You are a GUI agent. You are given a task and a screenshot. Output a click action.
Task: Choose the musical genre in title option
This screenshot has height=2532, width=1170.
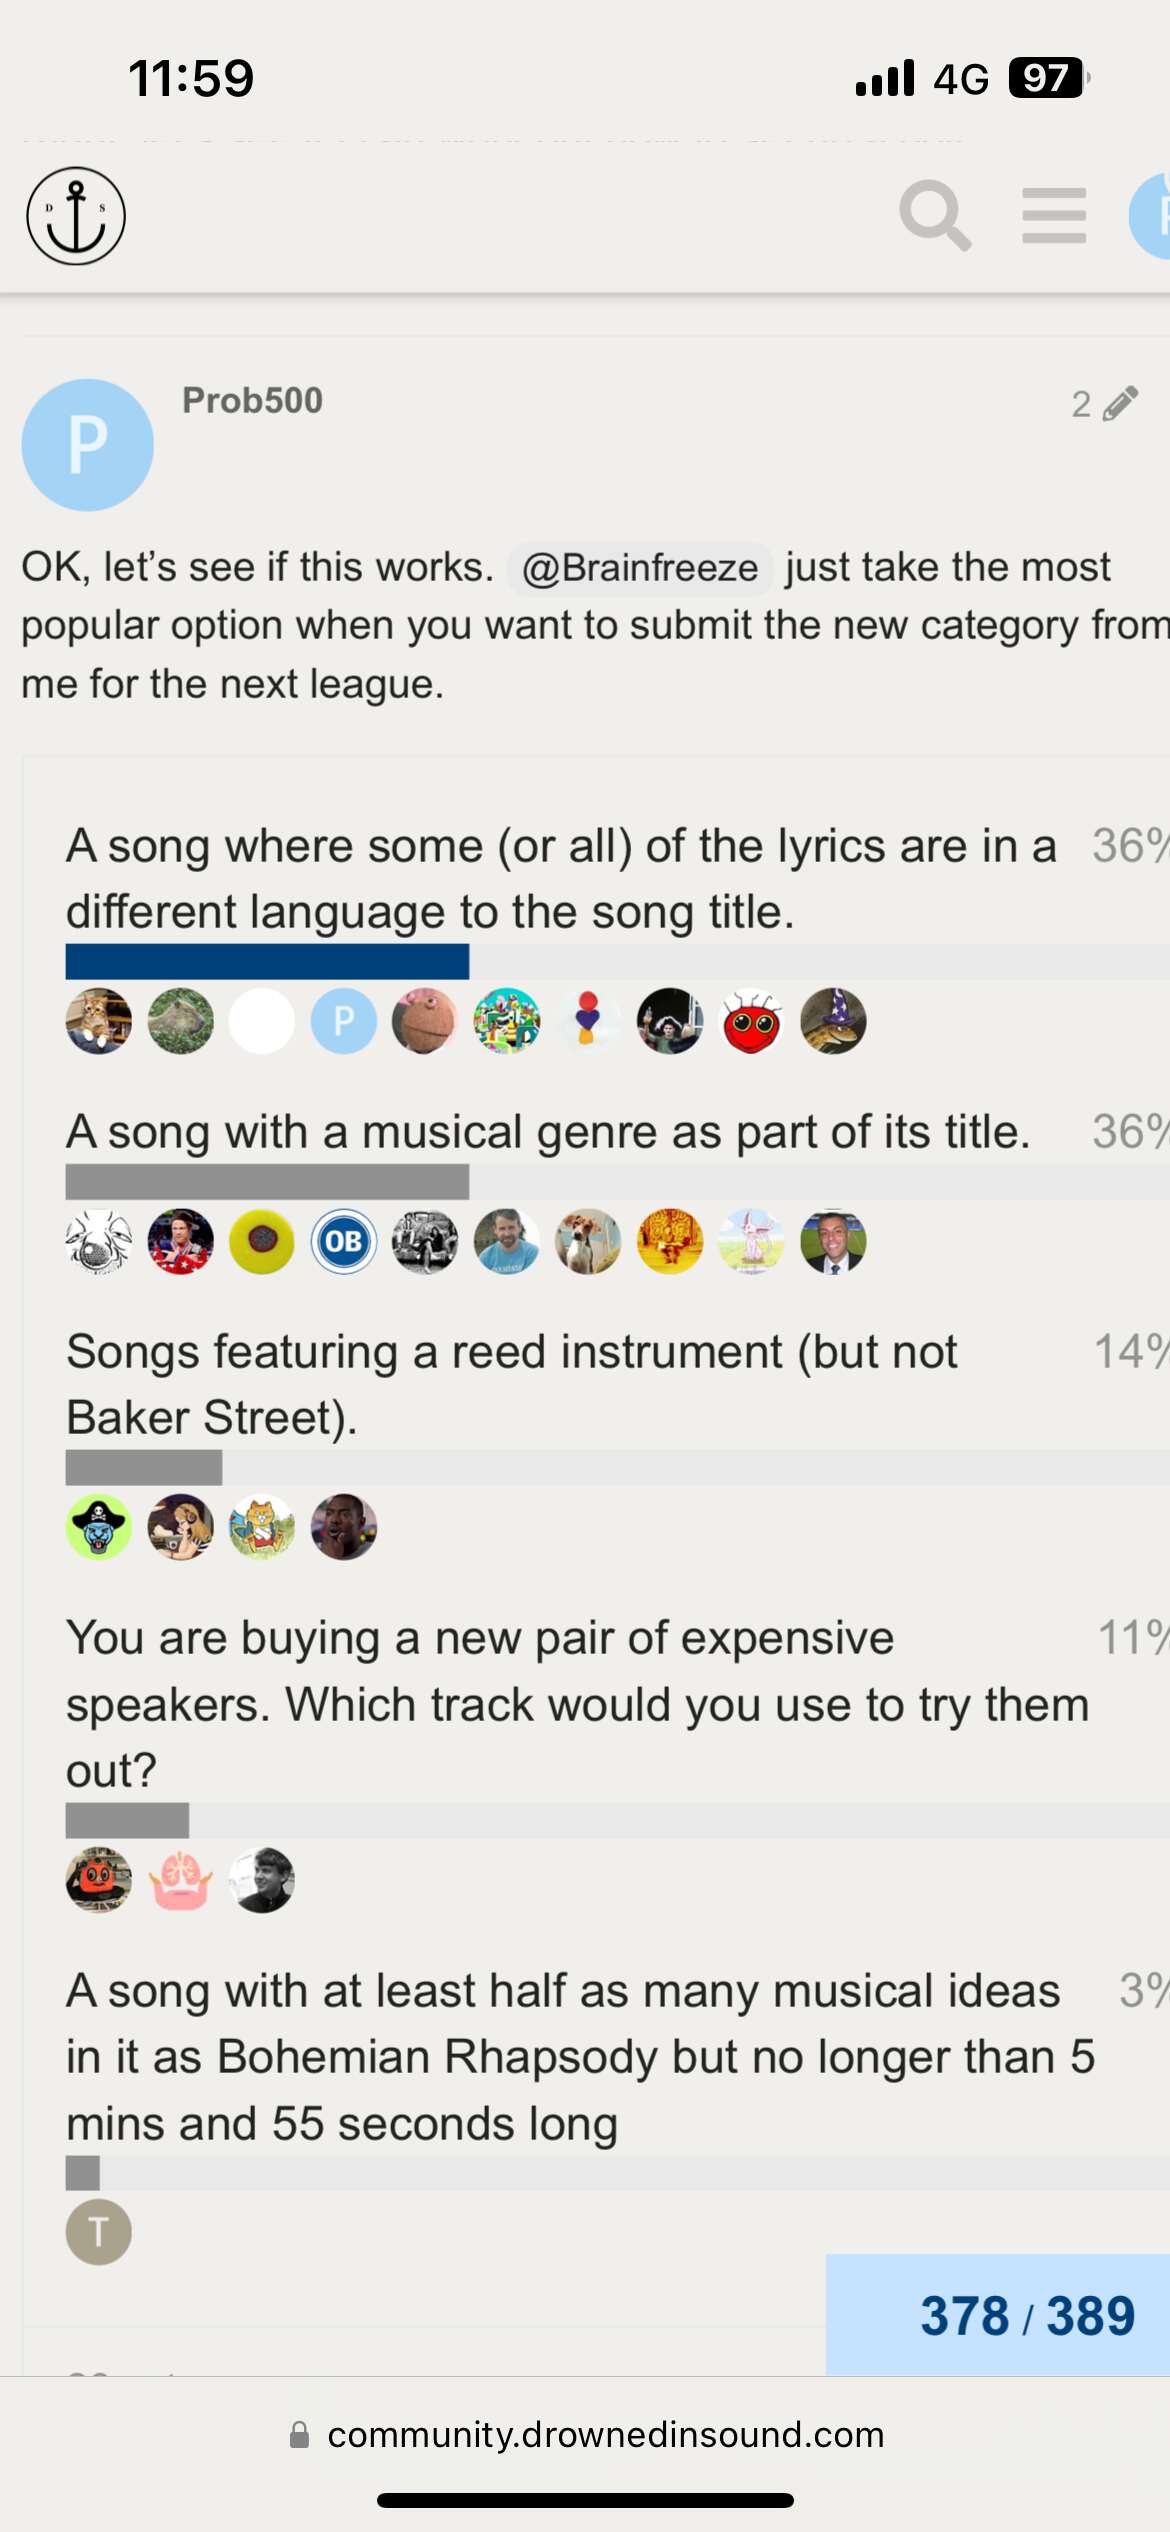548,1132
